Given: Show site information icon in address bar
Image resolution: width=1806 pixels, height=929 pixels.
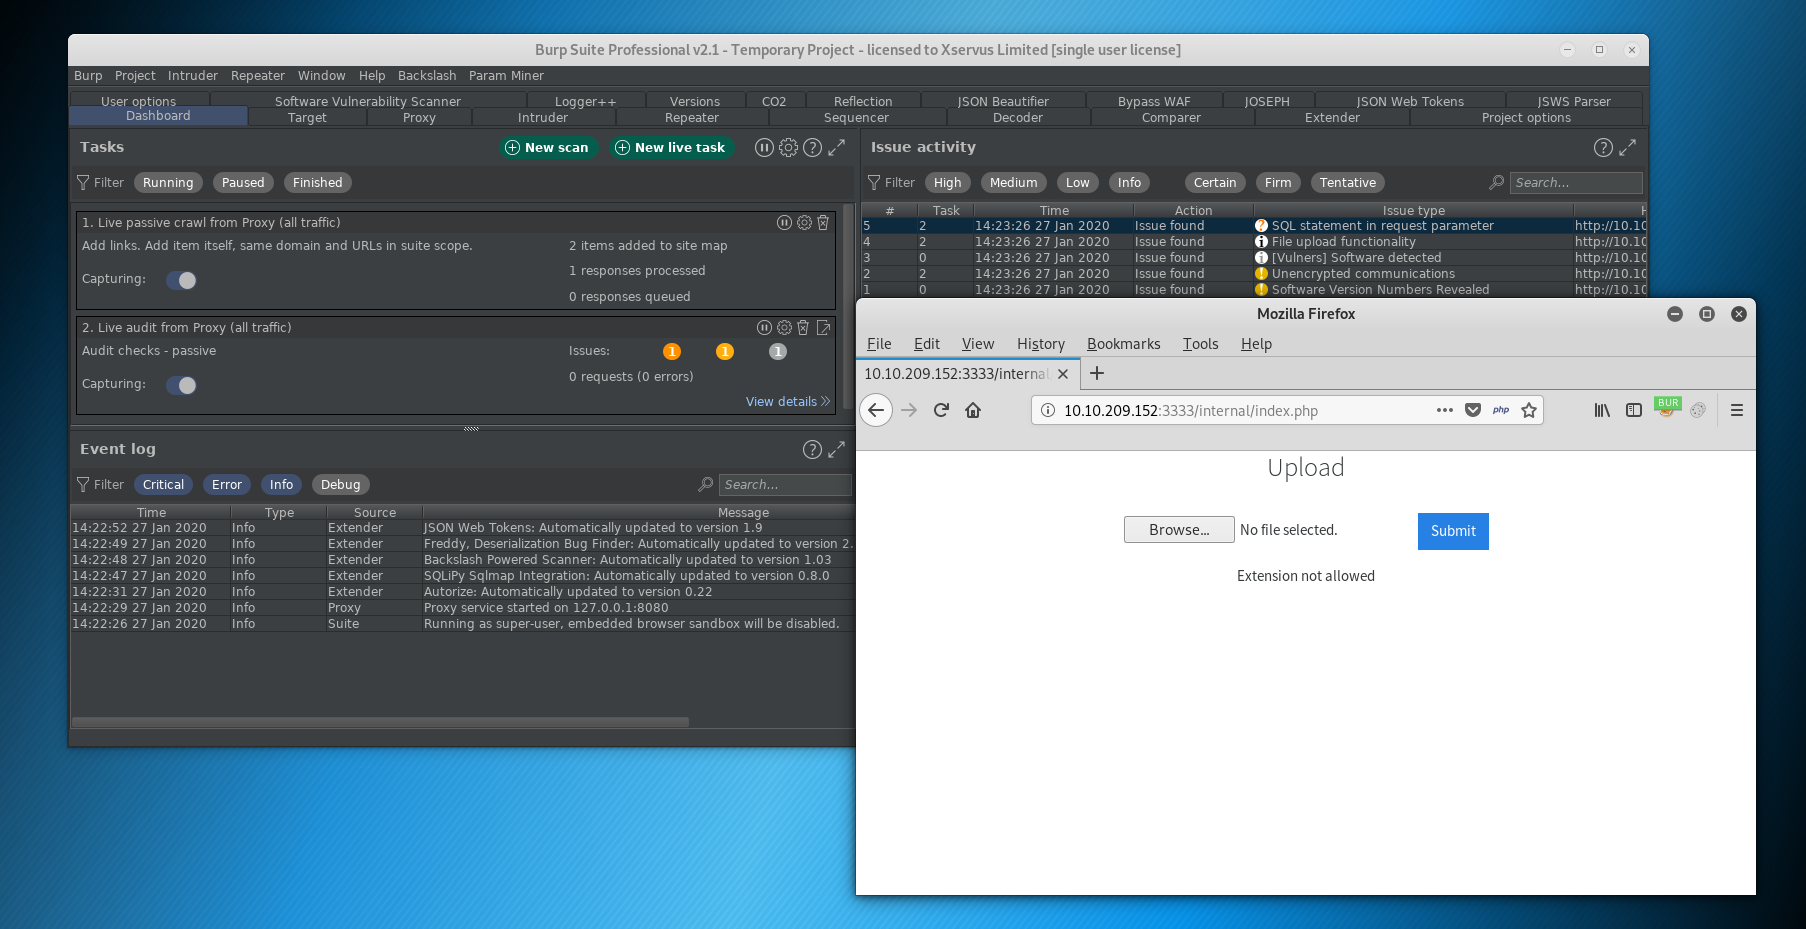Looking at the screenshot, I should point(1048,410).
